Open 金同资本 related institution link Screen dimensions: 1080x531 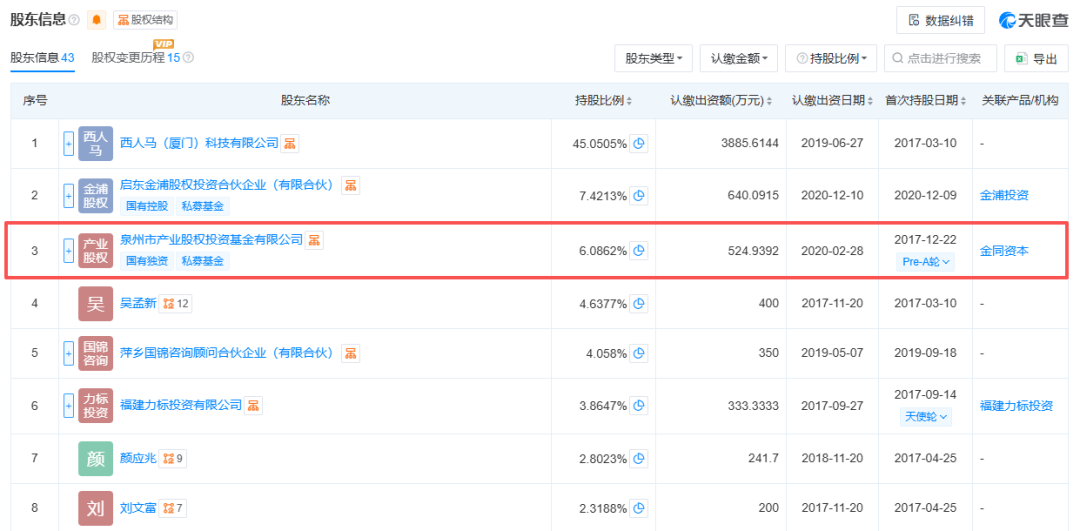click(1004, 251)
